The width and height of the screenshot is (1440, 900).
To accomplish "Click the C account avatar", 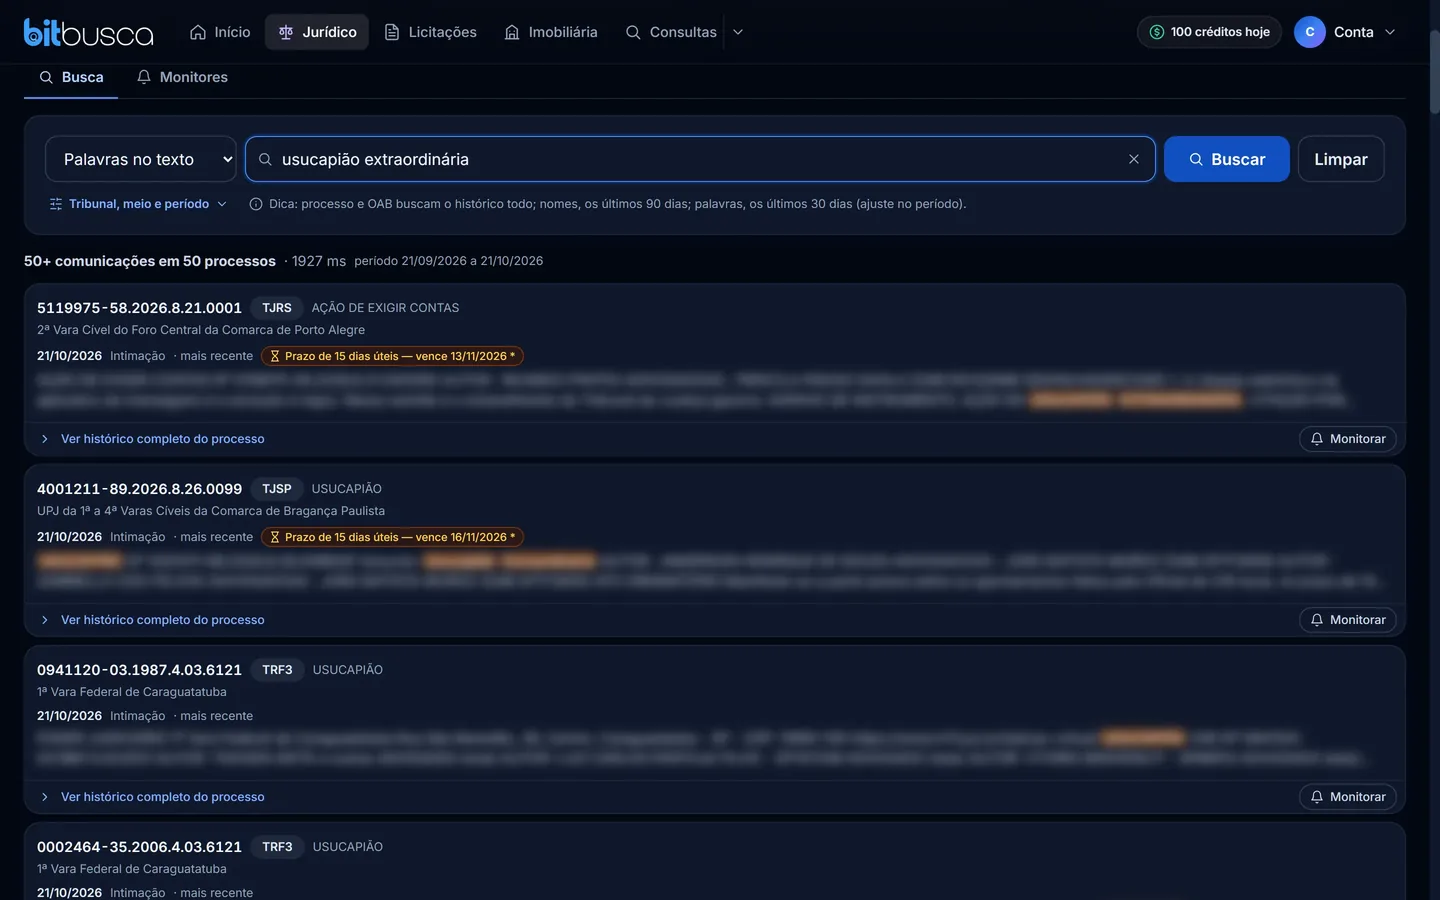I will point(1310,32).
